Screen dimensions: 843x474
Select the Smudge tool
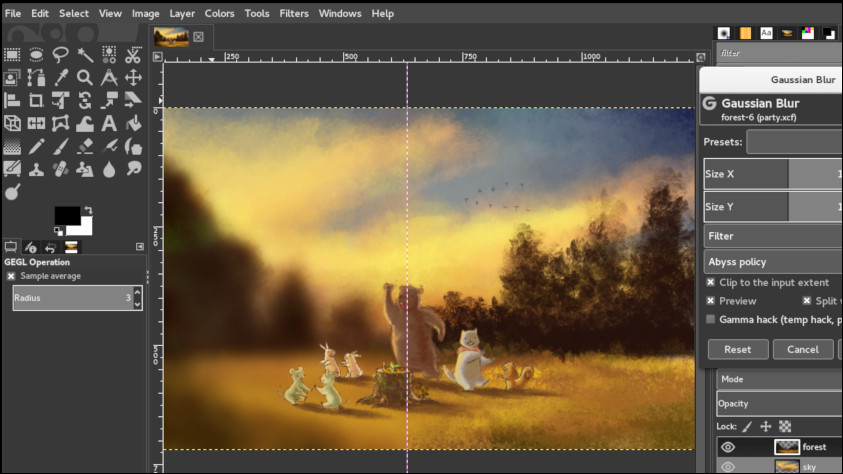click(133, 169)
